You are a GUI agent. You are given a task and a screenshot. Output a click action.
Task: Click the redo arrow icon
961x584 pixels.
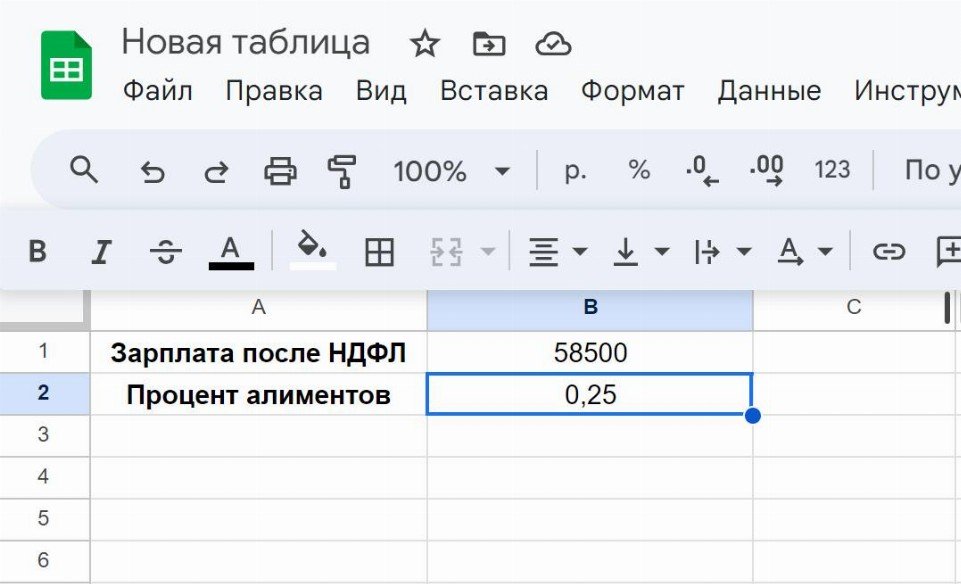[x=216, y=171]
